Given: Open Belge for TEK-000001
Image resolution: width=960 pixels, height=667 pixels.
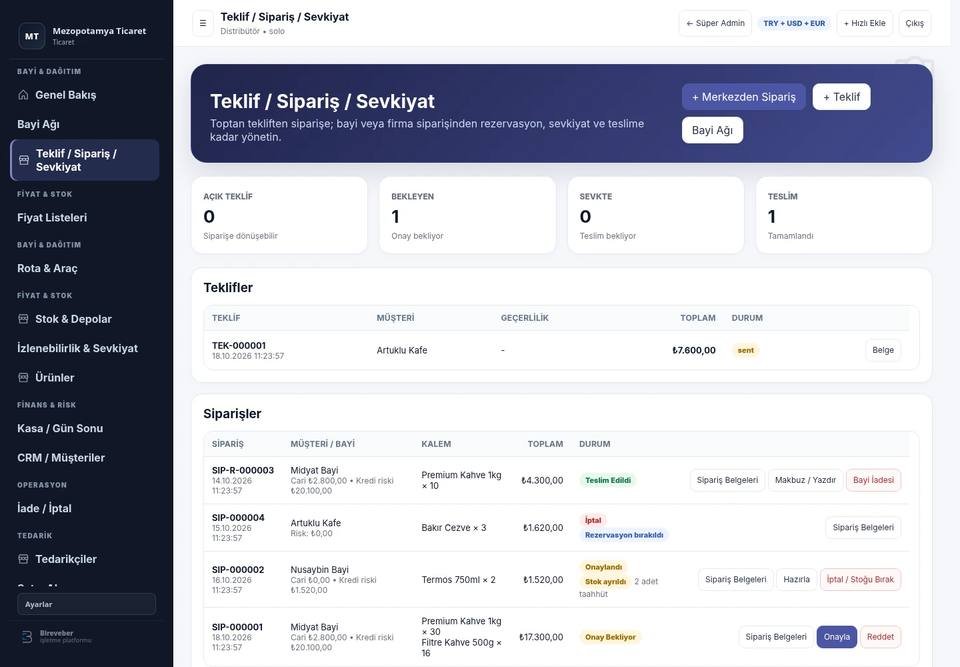Looking at the screenshot, I should tap(883, 350).
